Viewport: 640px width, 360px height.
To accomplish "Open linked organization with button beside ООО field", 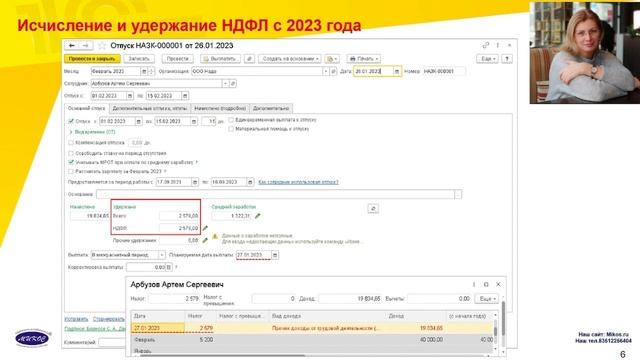I will 333,71.
